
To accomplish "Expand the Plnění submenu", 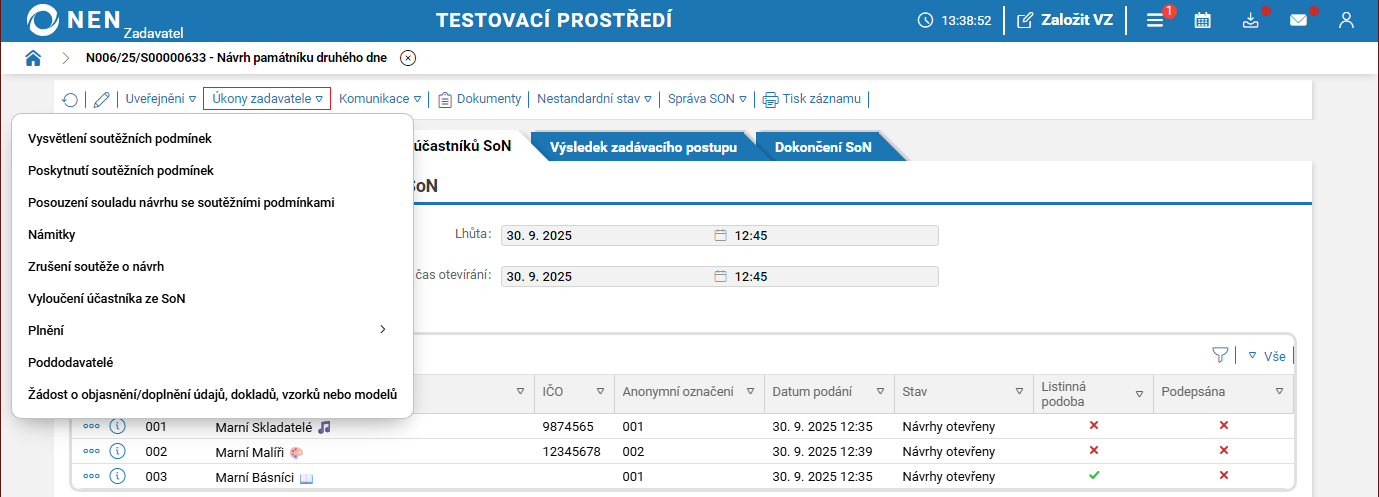I will coord(212,330).
